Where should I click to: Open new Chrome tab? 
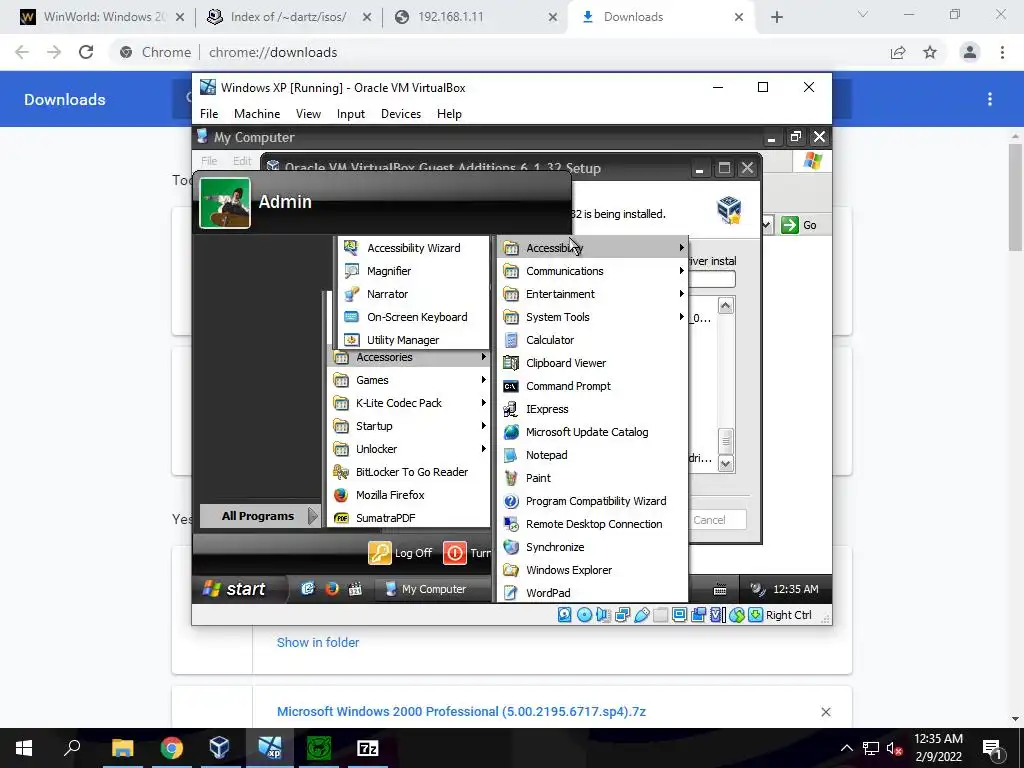[x=776, y=17]
